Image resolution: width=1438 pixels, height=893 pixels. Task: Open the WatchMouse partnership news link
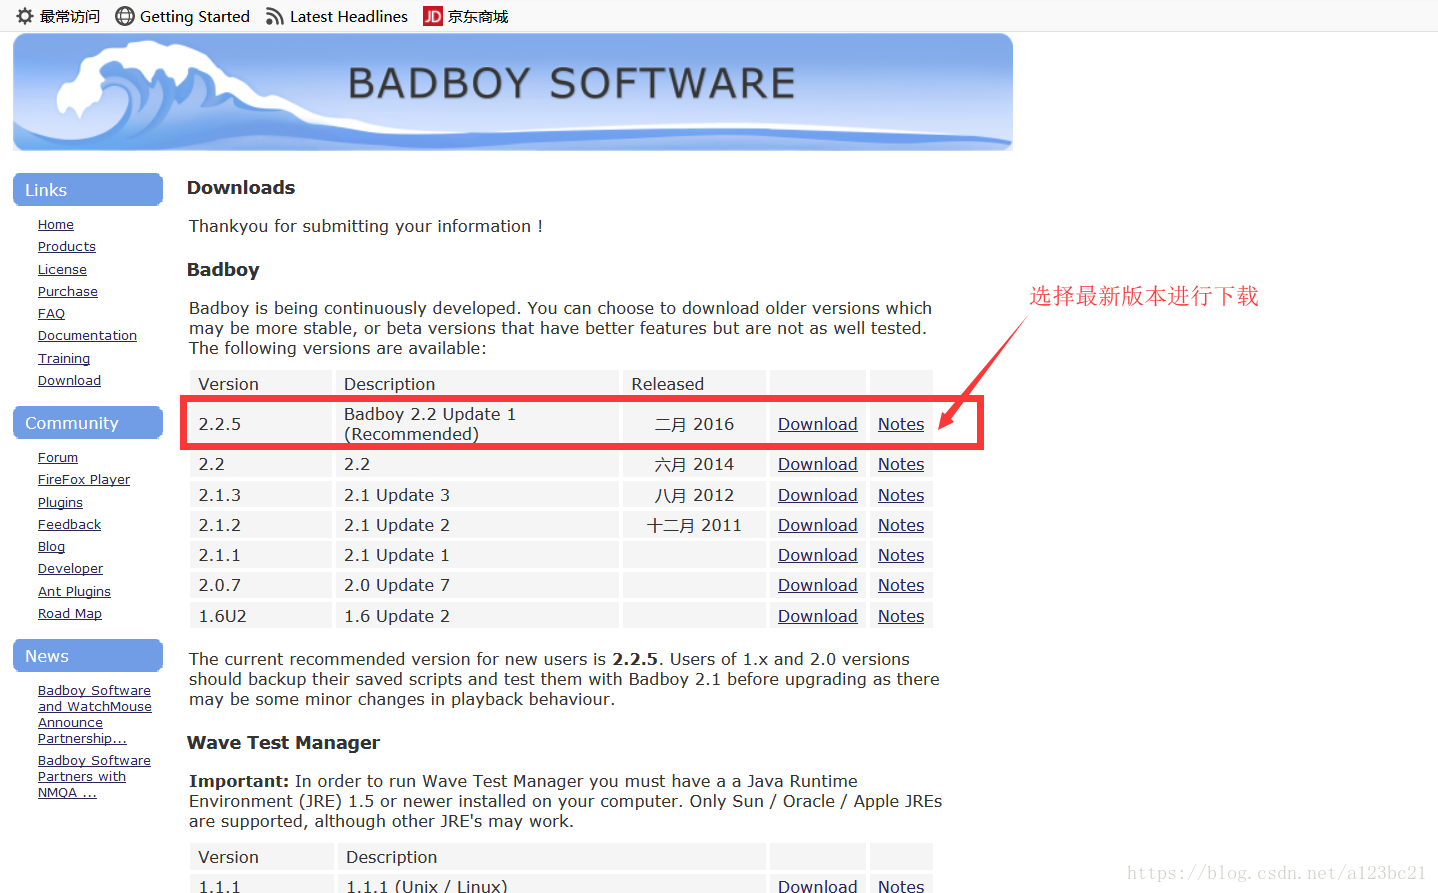point(95,715)
